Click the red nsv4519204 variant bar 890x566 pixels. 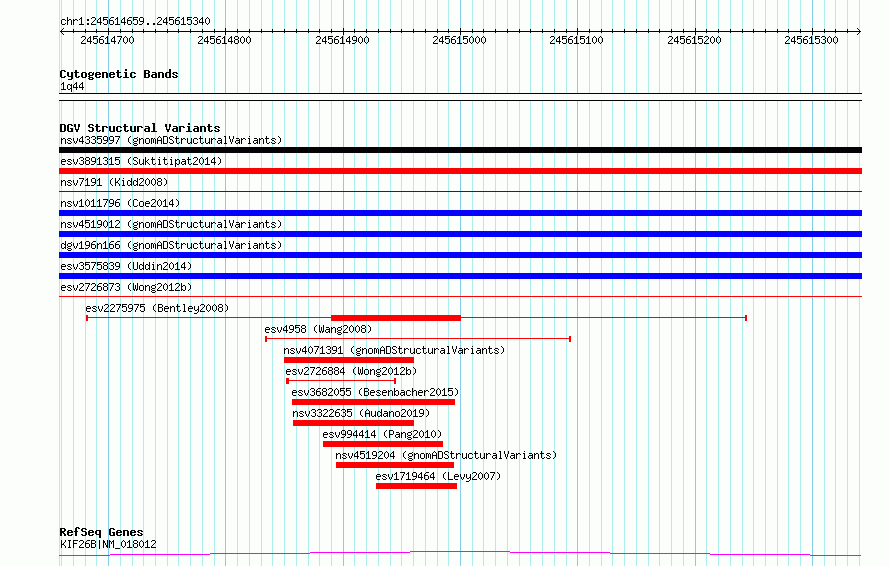click(x=394, y=465)
